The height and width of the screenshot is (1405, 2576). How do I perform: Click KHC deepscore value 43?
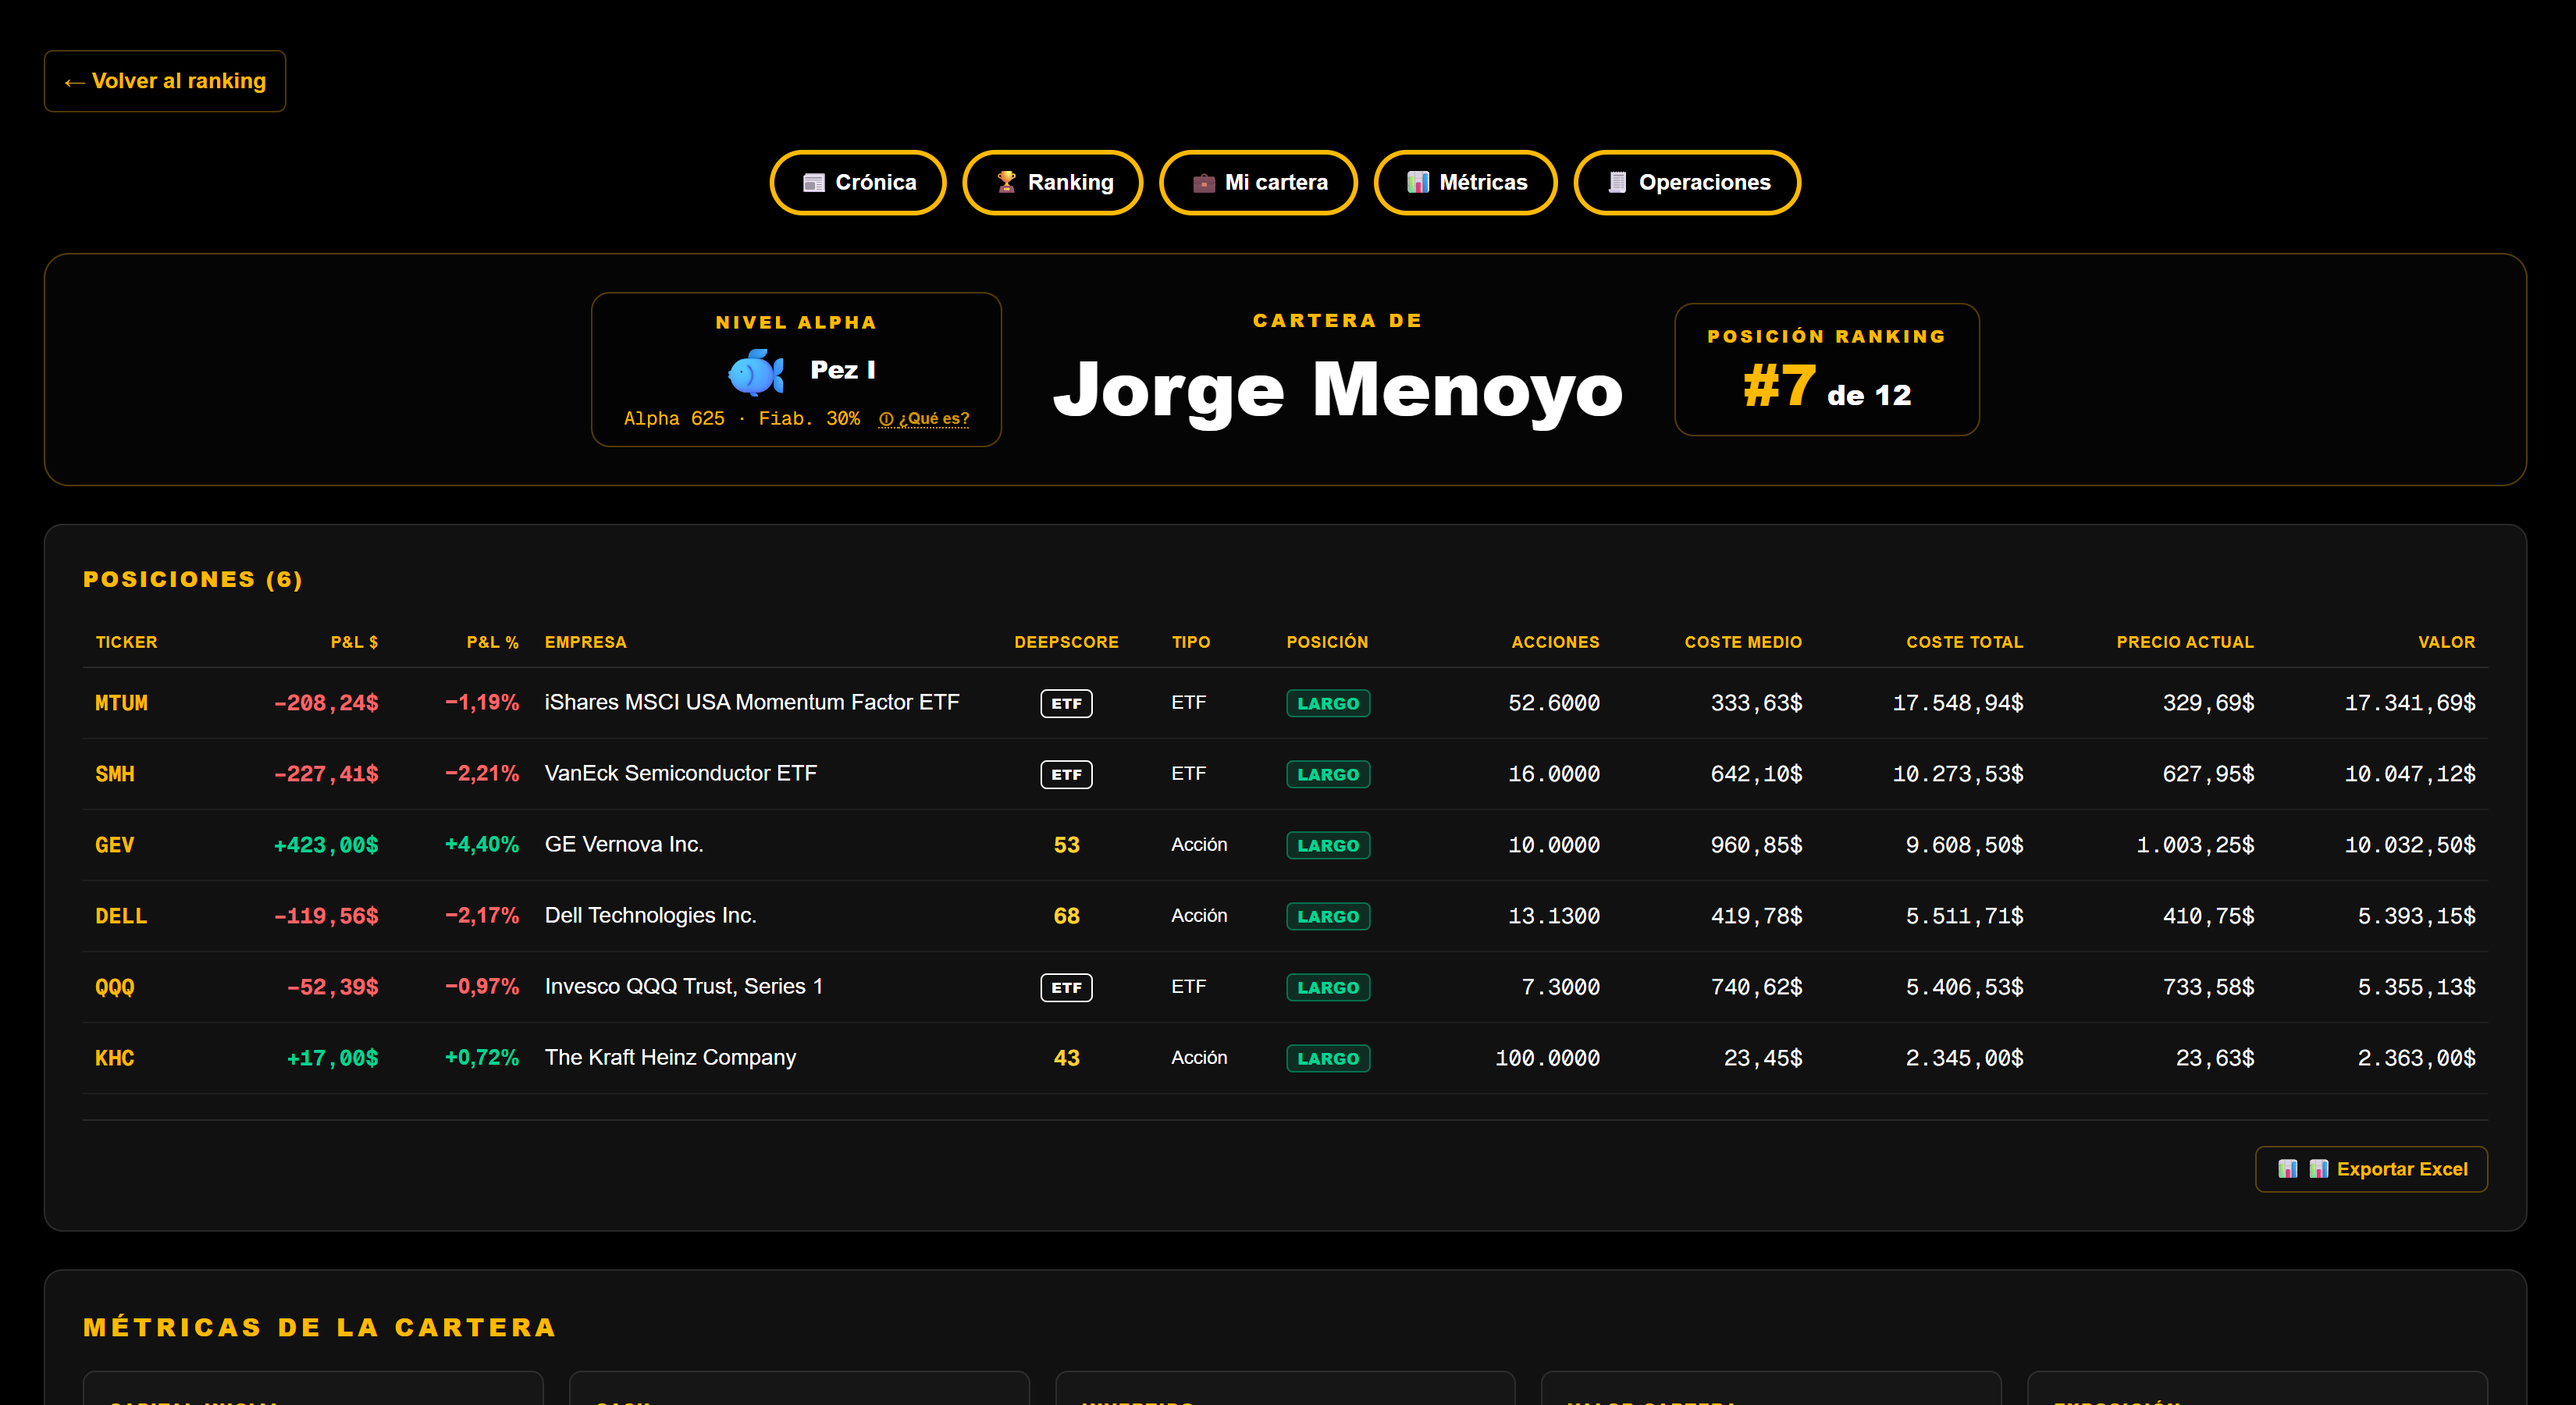click(x=1066, y=1058)
